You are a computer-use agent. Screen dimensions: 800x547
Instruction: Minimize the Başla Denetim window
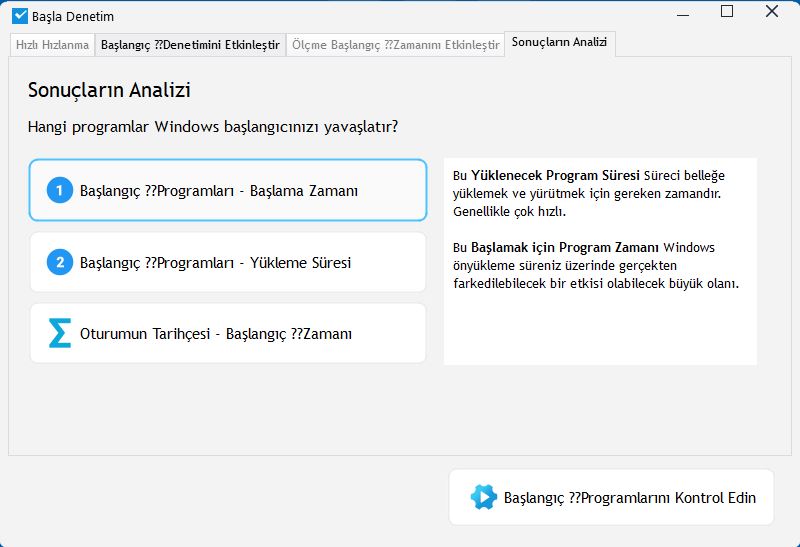(x=683, y=12)
